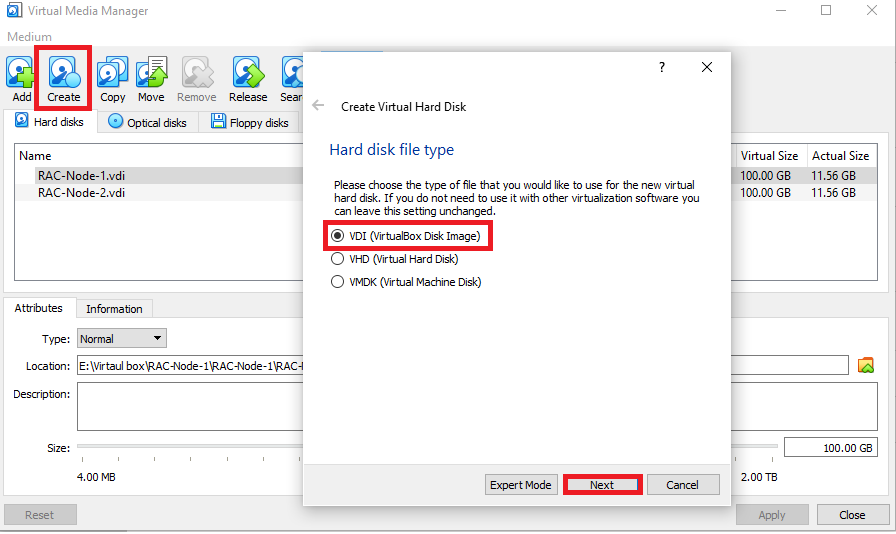Select RAC-Node-2.vdi in the disk list
896x534 pixels.
[x=81, y=193]
